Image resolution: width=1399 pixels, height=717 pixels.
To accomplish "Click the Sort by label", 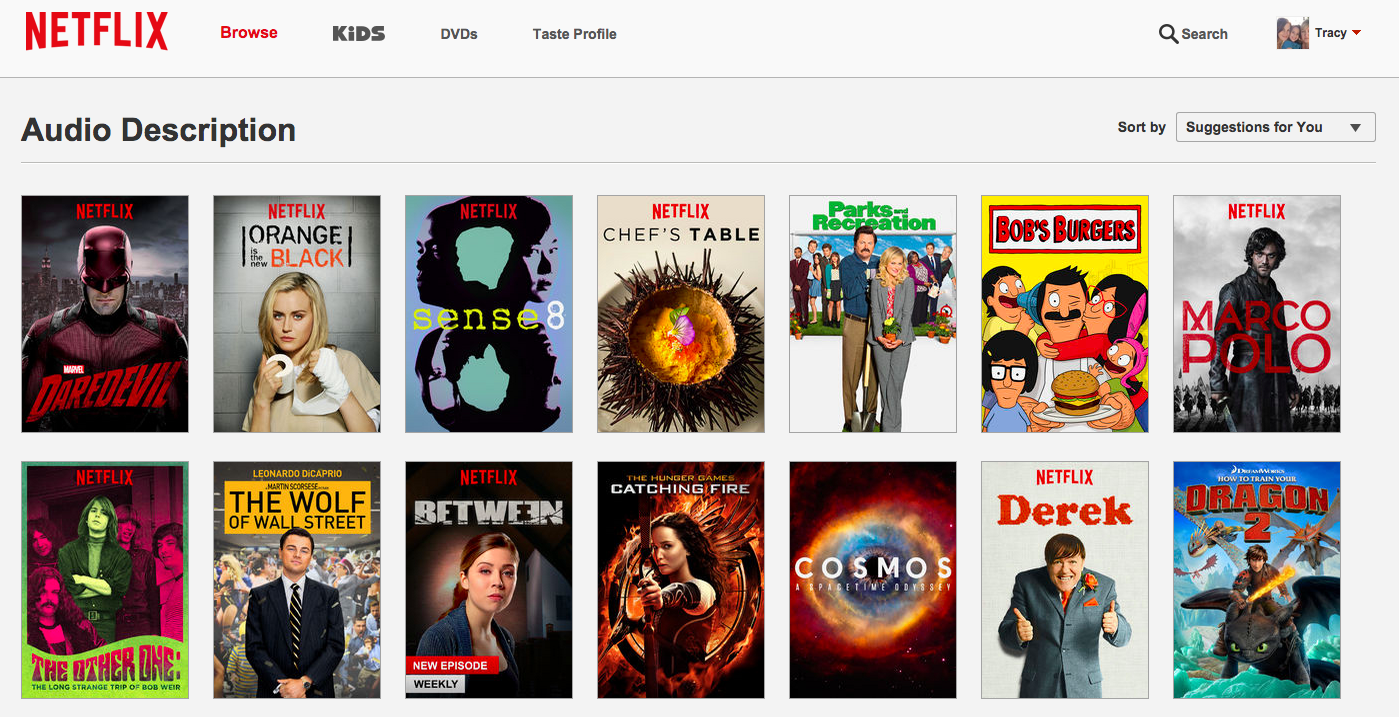I will (1142, 127).
